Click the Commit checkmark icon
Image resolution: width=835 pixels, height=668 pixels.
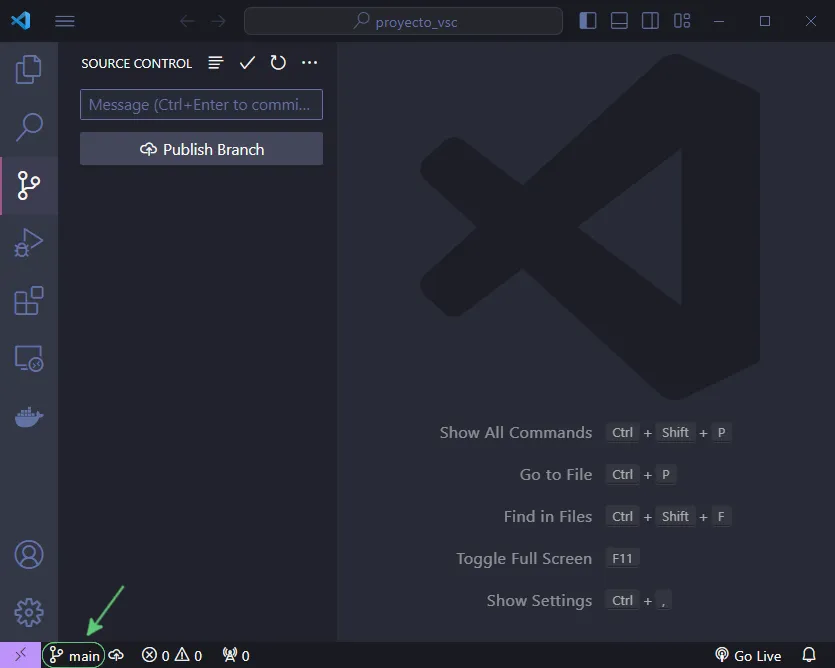click(247, 63)
